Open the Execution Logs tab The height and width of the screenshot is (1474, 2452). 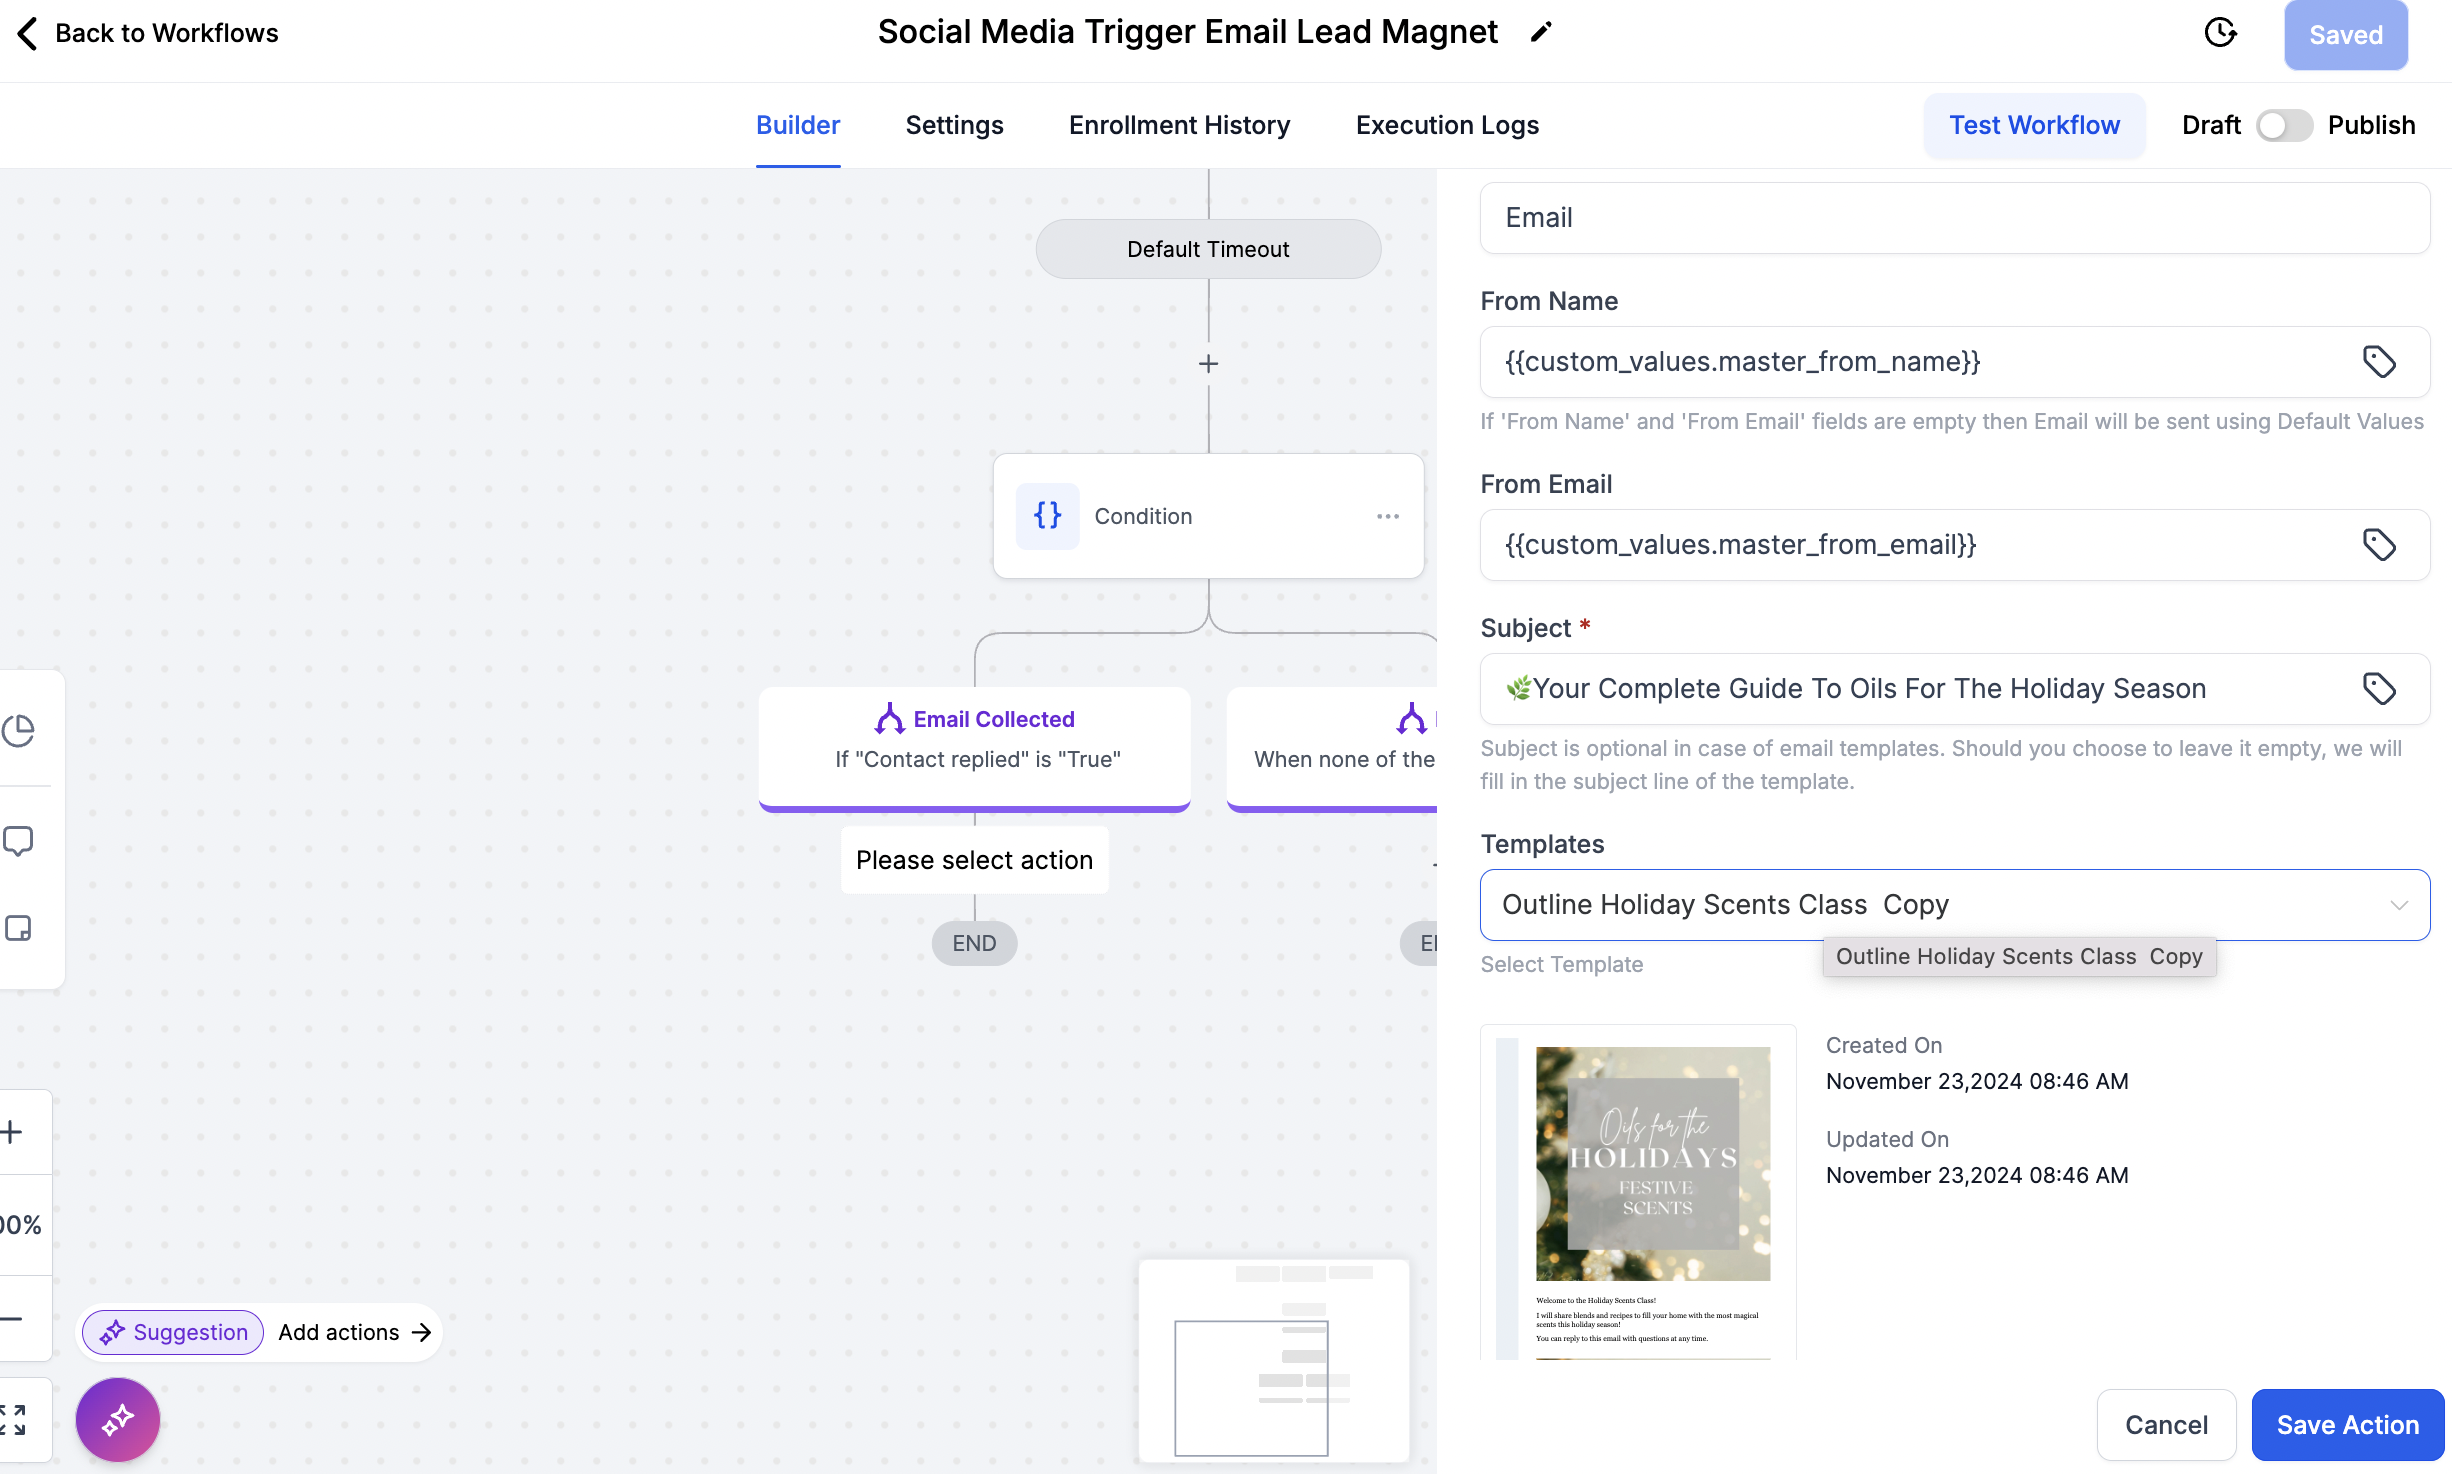pyautogui.click(x=1446, y=125)
